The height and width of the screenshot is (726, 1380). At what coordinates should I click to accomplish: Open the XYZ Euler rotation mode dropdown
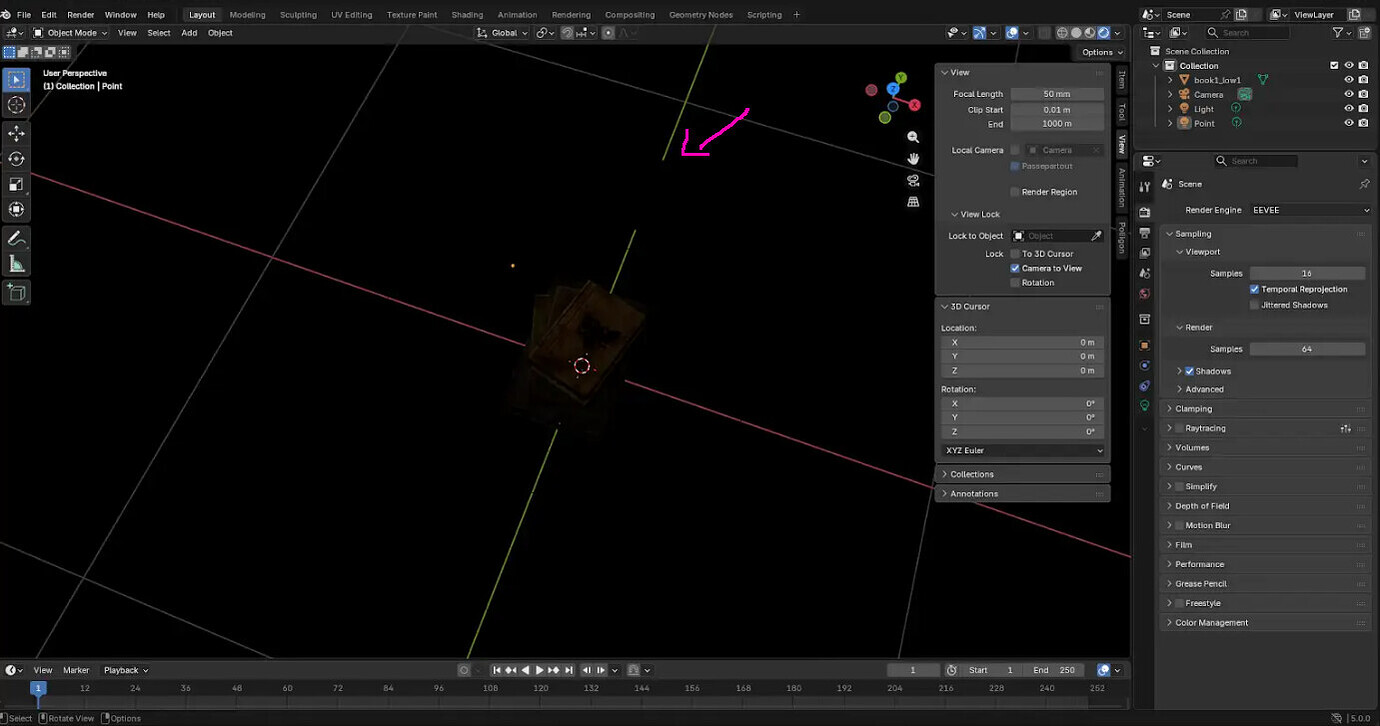coord(1023,450)
